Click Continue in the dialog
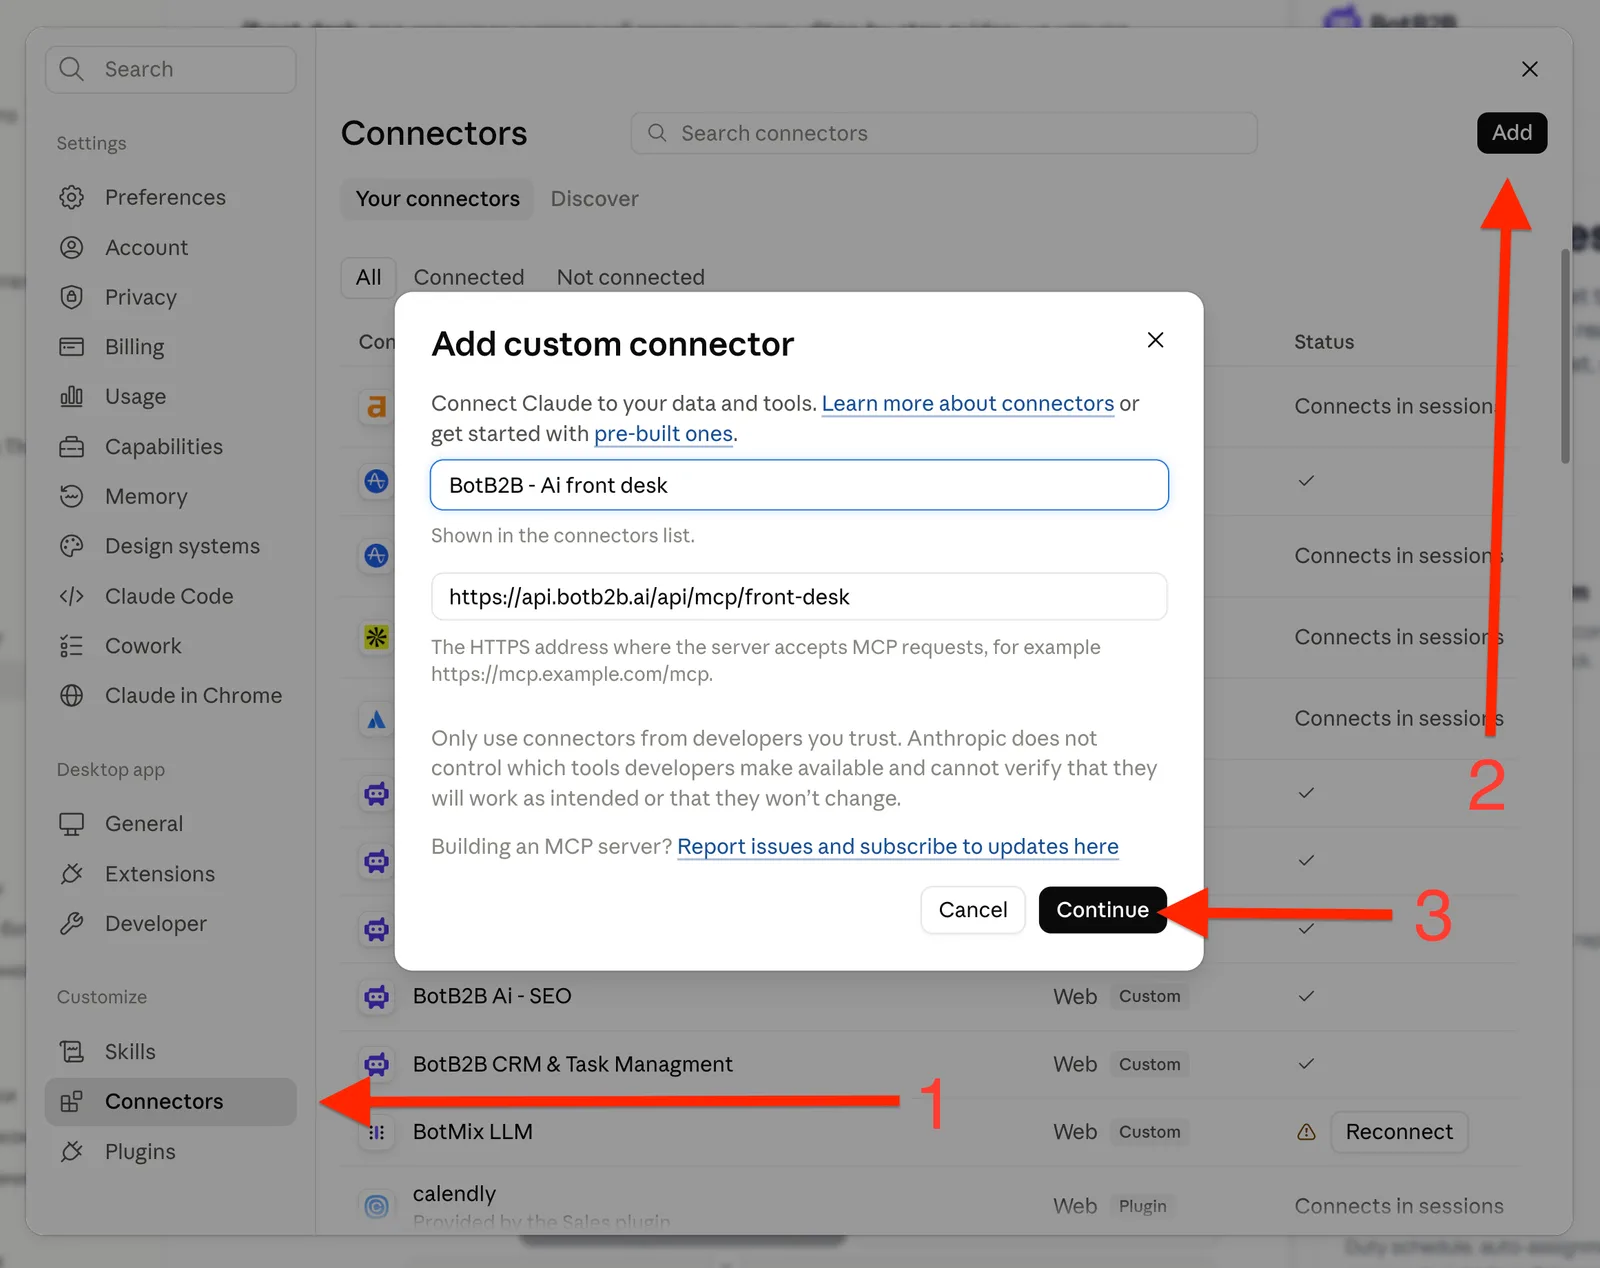 click(1103, 910)
